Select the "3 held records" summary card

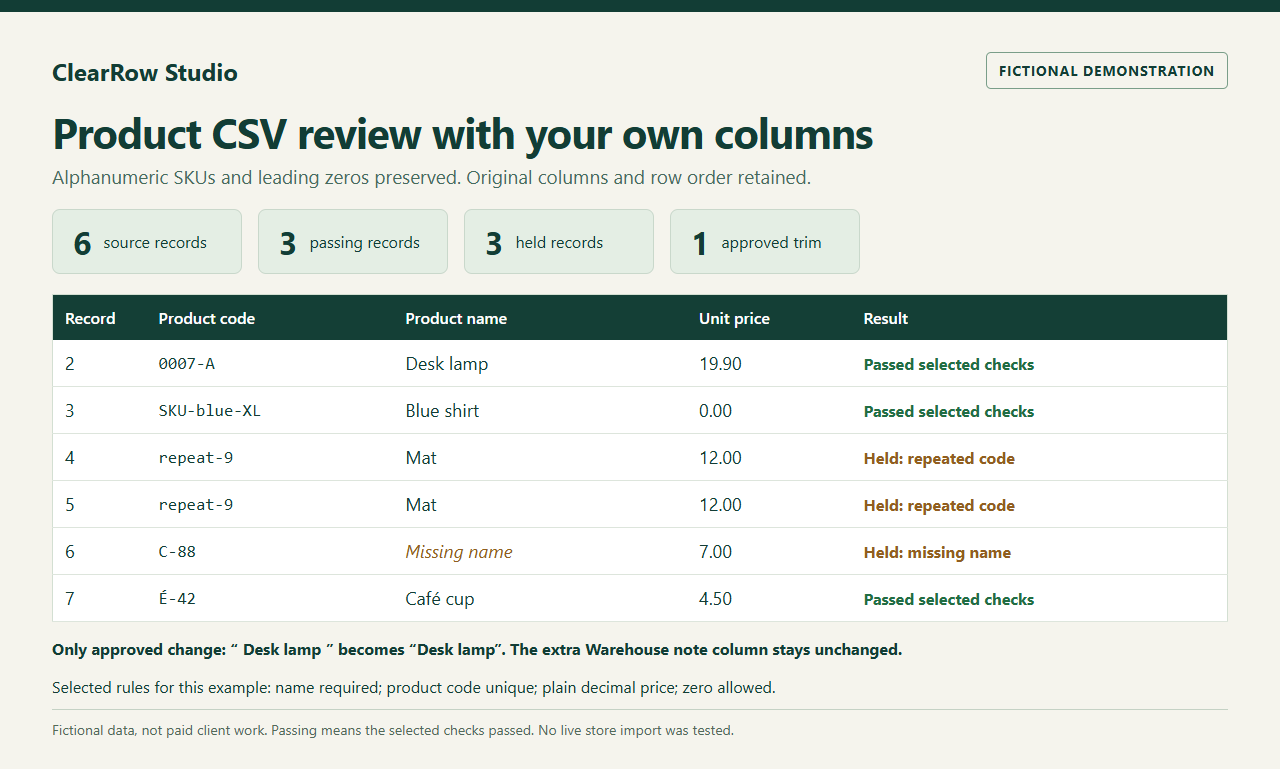click(x=559, y=242)
